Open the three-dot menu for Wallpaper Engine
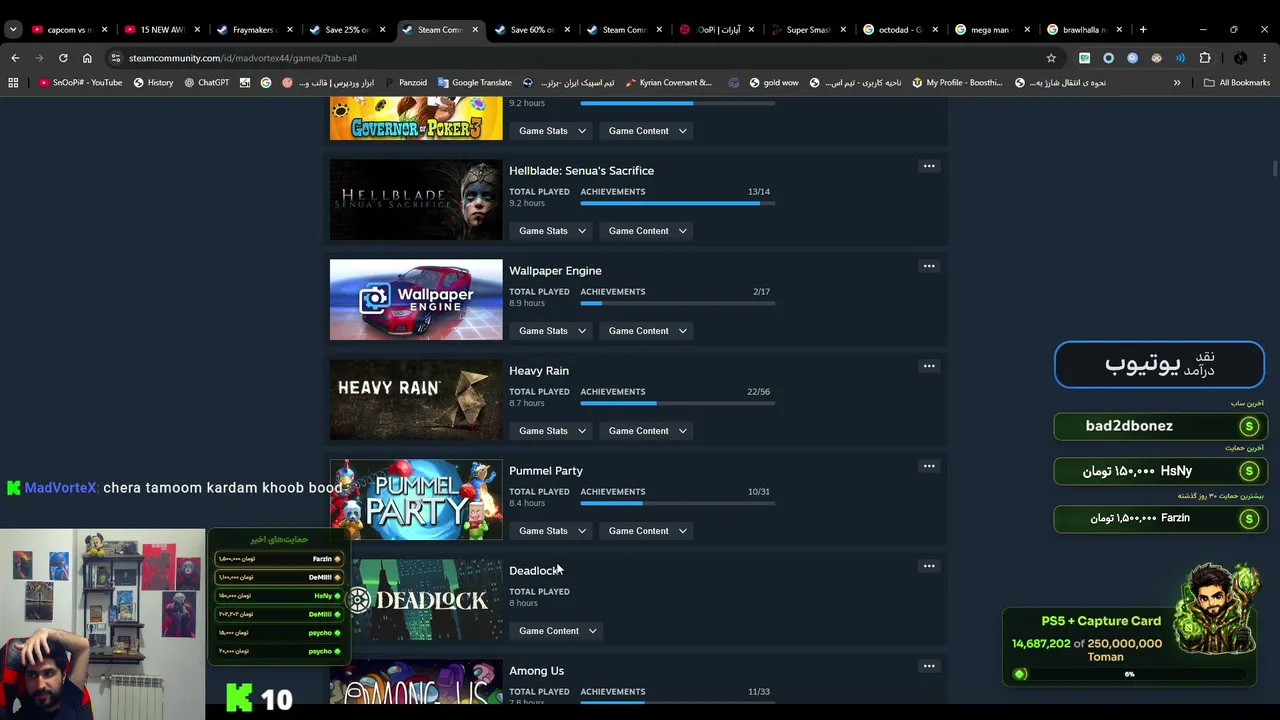This screenshot has width=1280, height=720. click(x=929, y=266)
